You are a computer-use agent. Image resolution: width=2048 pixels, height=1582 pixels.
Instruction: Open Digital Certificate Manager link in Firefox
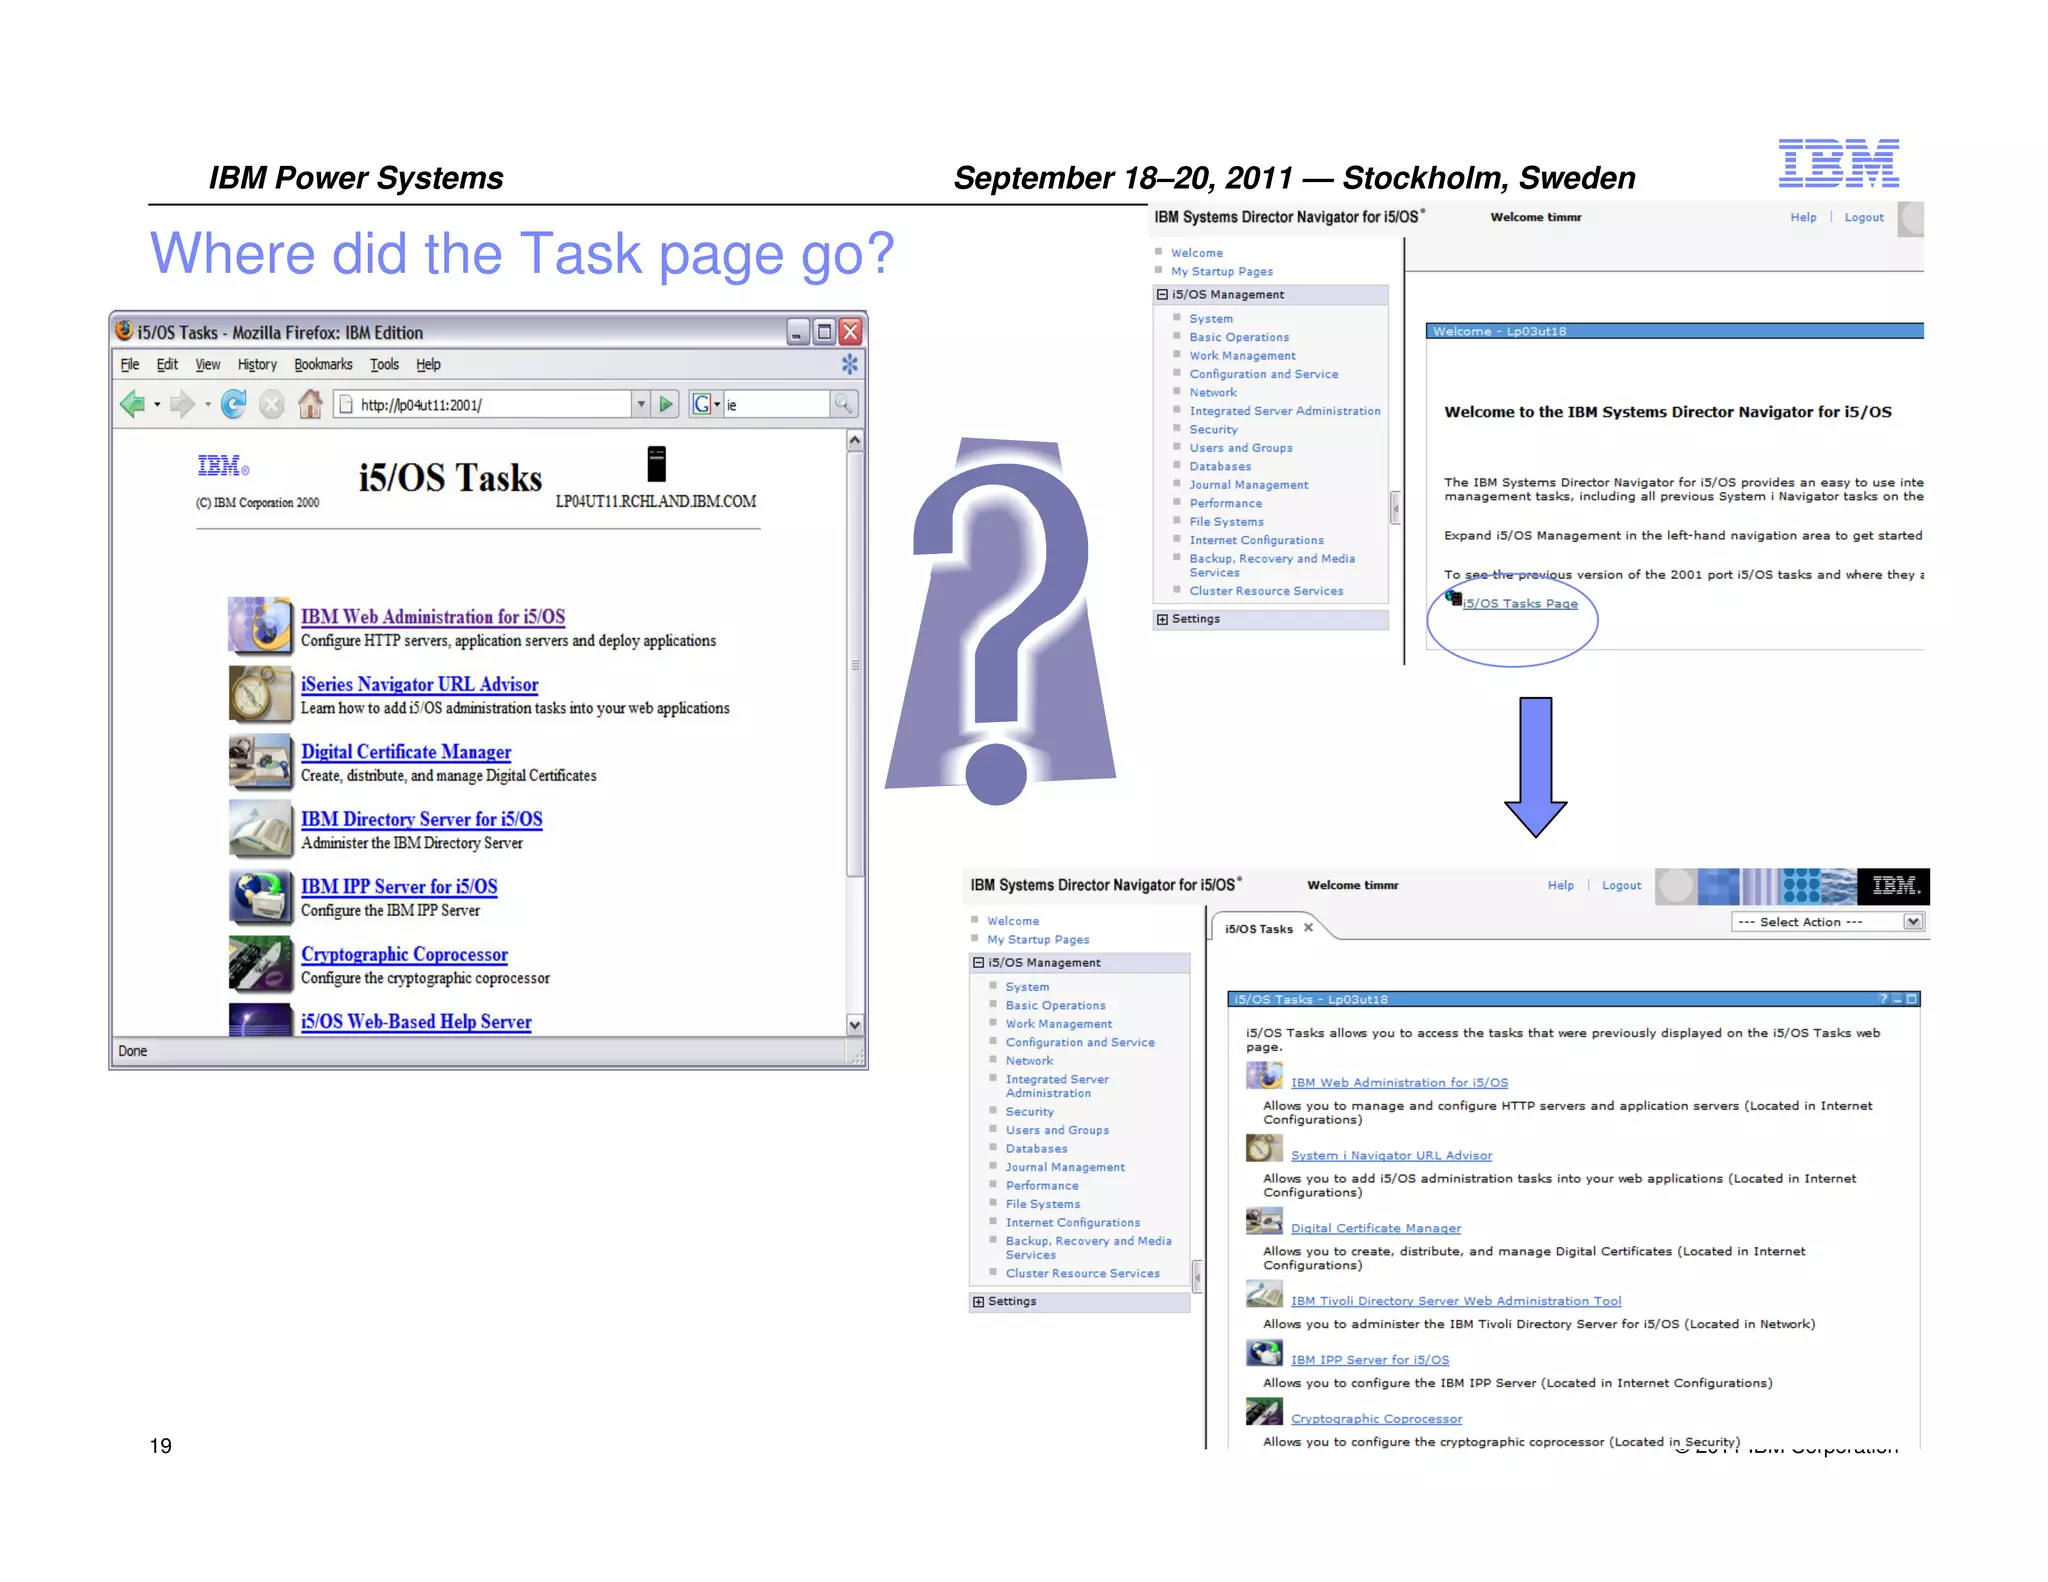tap(406, 752)
